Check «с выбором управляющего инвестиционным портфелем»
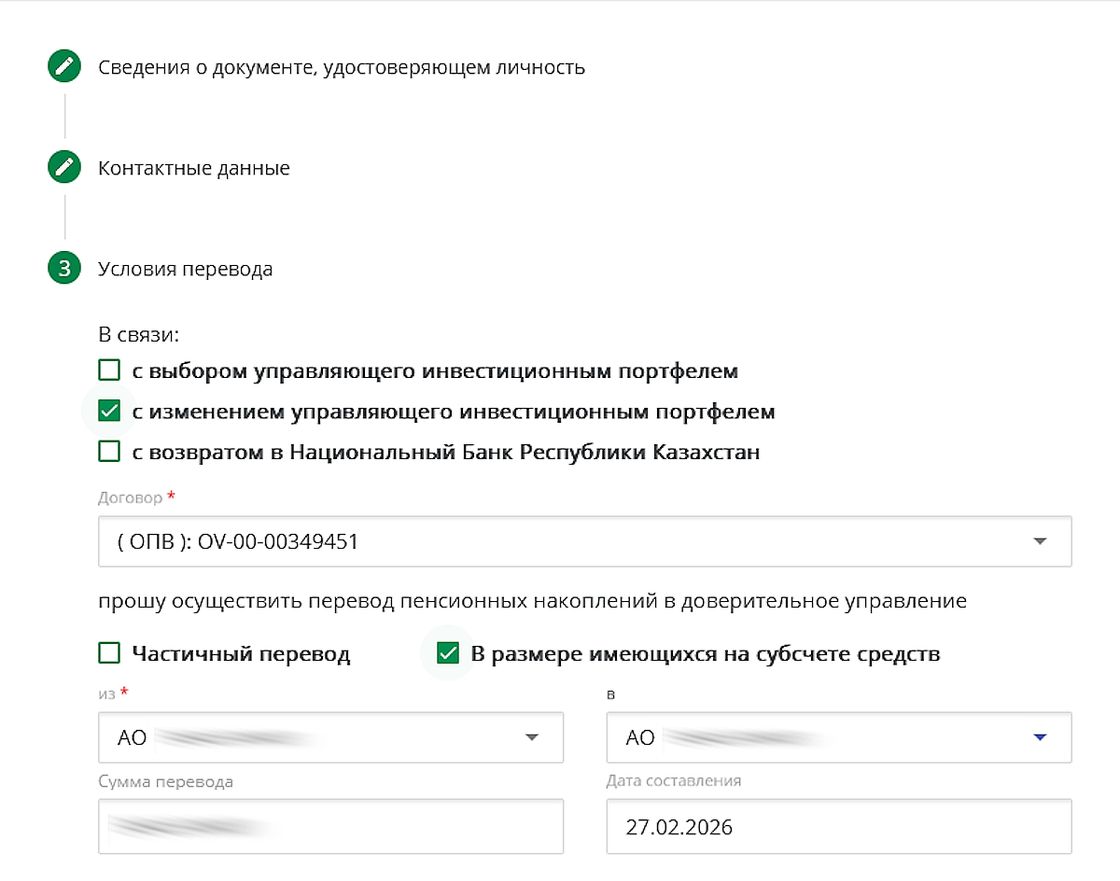Viewport: 1120px width, 881px height. (109, 371)
